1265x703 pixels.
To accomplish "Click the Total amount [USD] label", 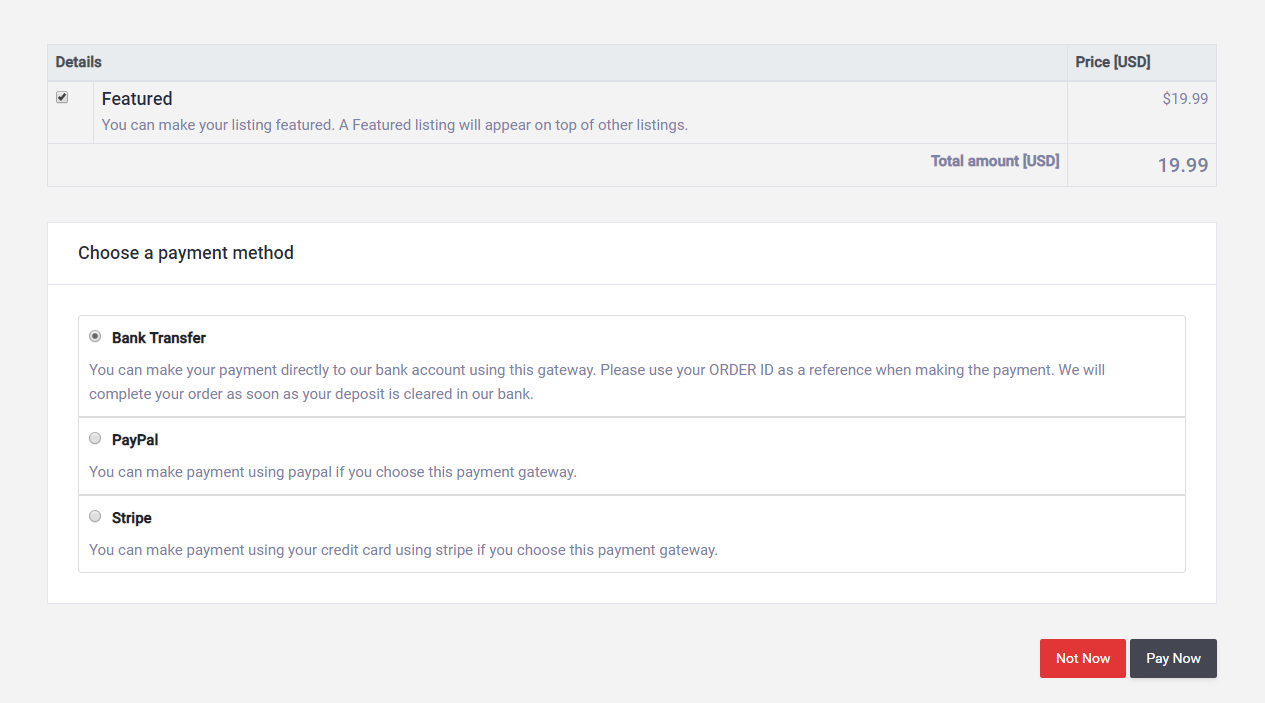I will click(995, 161).
